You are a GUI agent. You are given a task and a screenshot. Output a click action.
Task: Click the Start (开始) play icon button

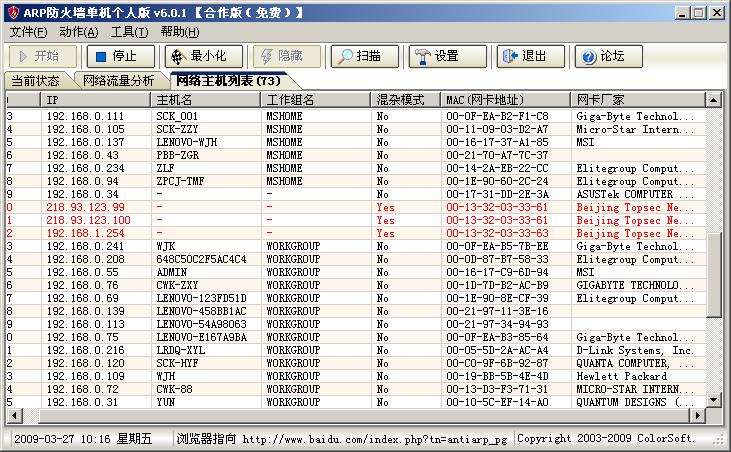coord(43,56)
